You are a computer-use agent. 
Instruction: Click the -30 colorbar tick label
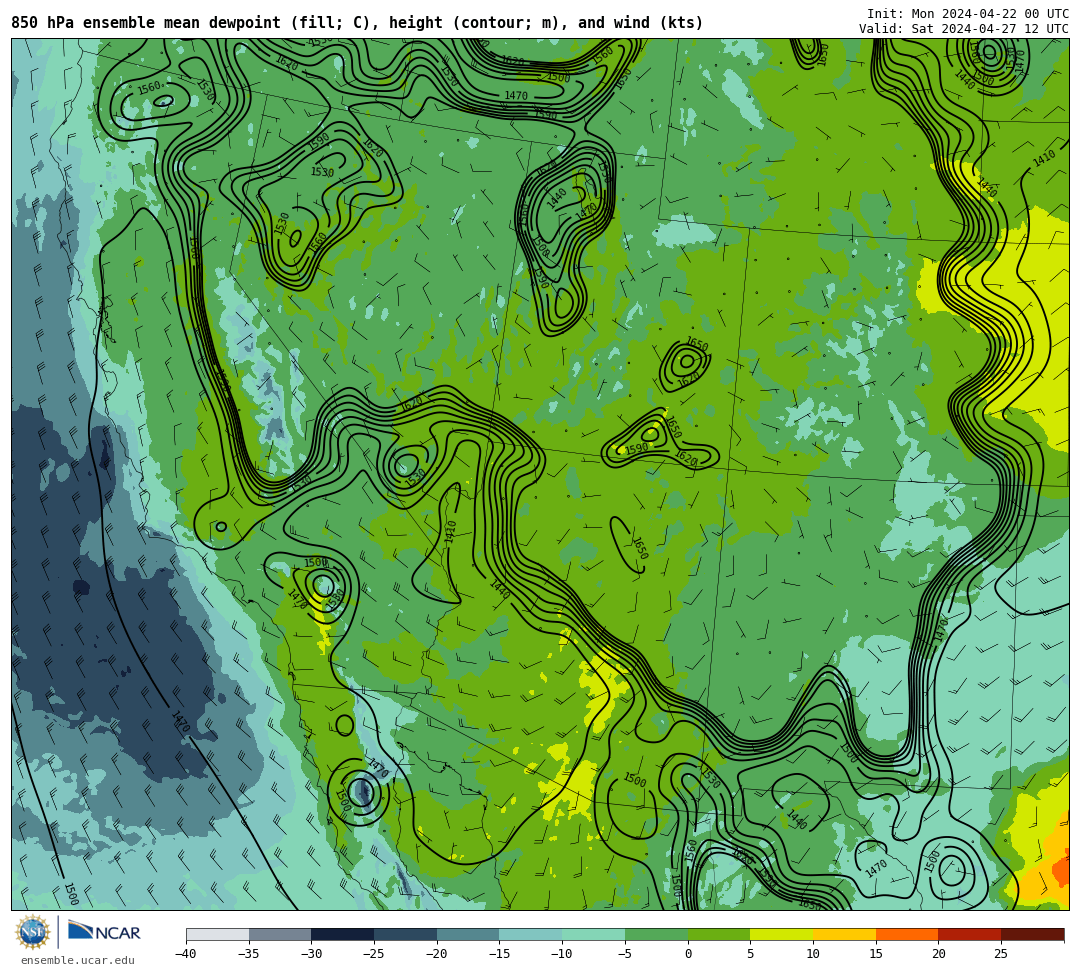coord(311,954)
